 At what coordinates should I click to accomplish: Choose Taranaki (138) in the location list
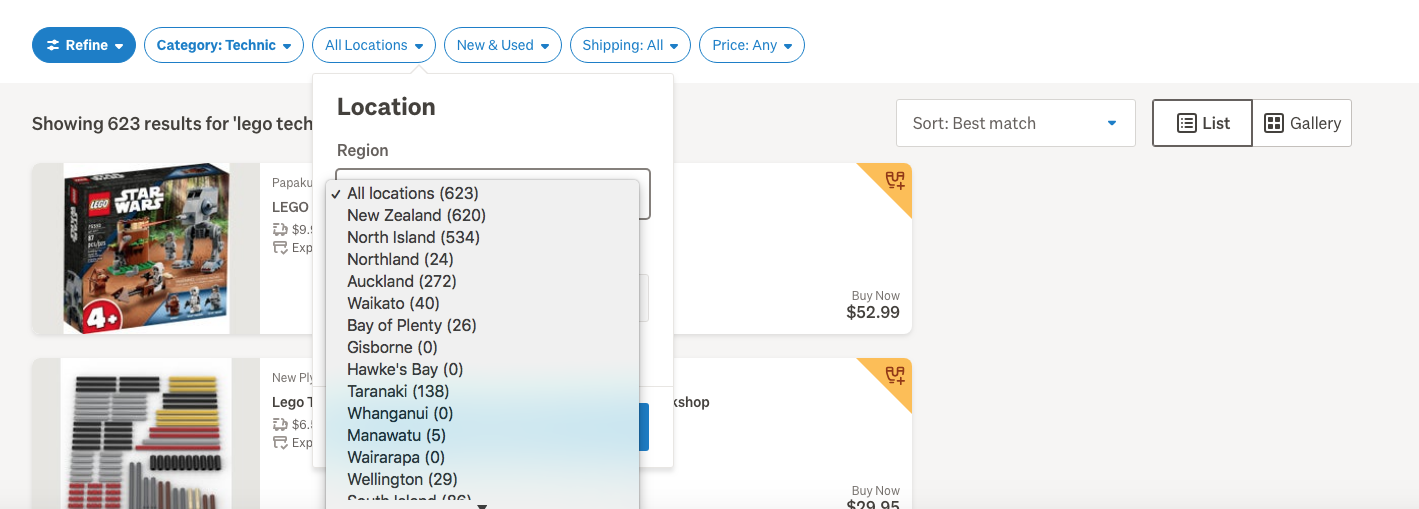tap(398, 391)
